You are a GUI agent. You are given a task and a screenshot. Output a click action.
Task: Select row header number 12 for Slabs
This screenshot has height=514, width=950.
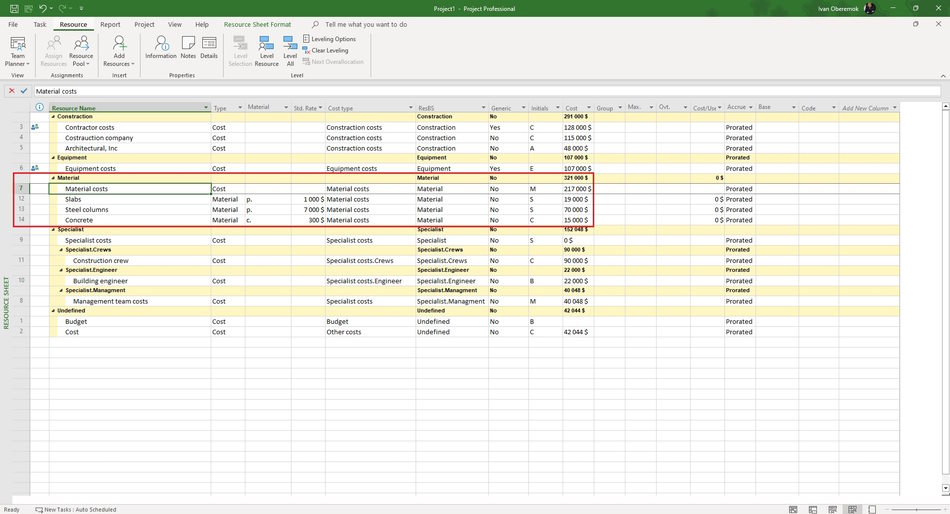(21, 199)
